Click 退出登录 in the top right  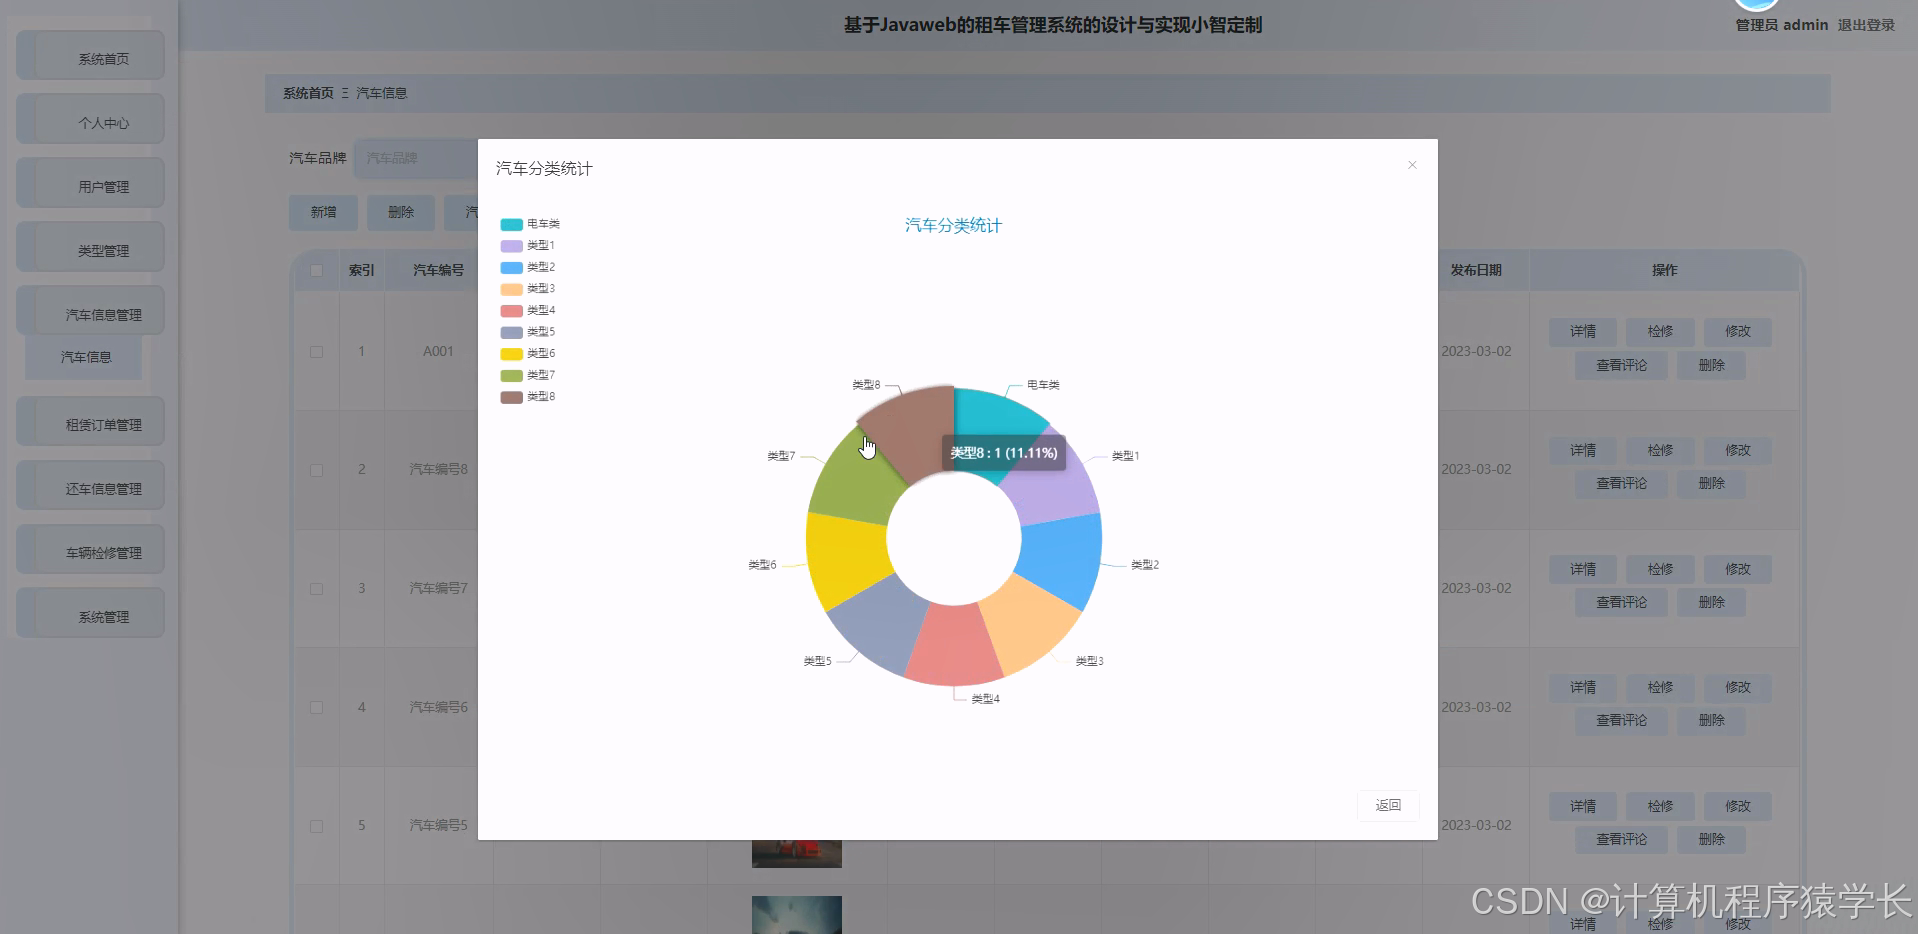(x=1866, y=25)
